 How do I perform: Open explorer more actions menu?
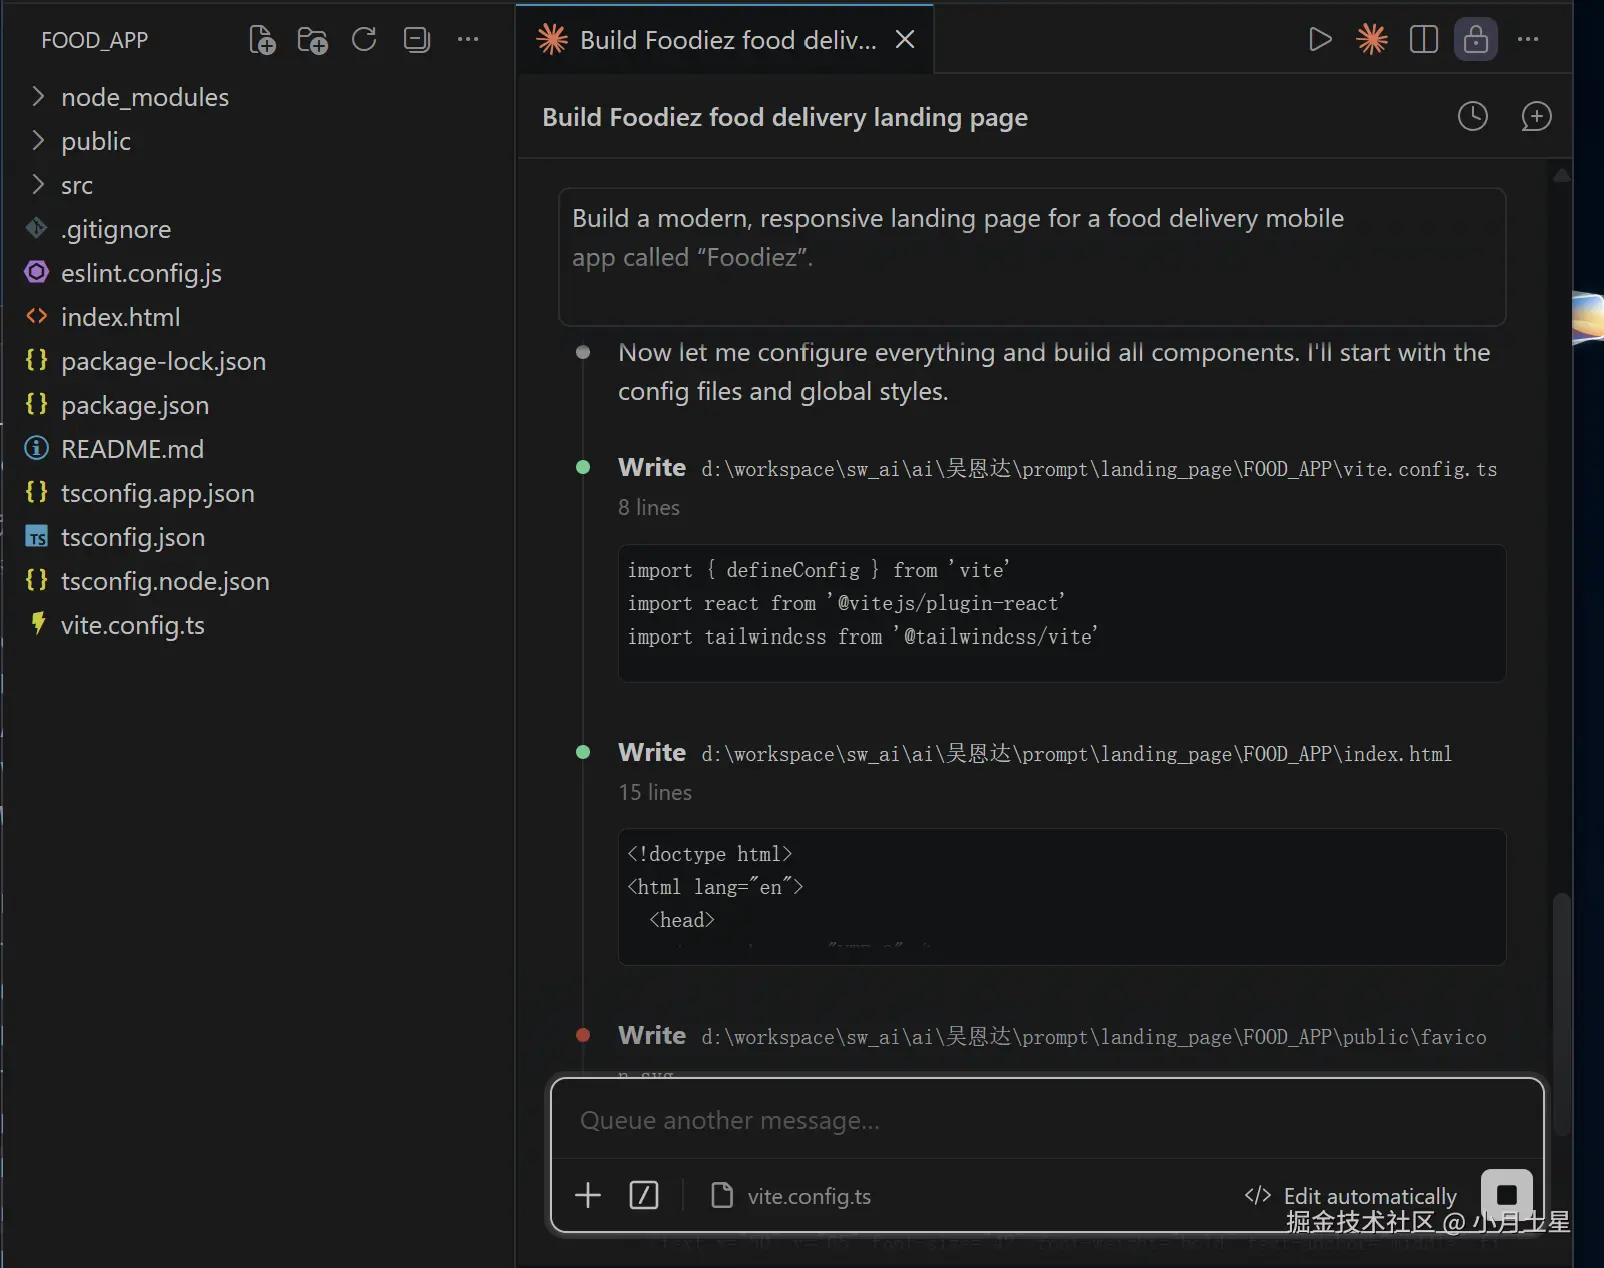(468, 40)
